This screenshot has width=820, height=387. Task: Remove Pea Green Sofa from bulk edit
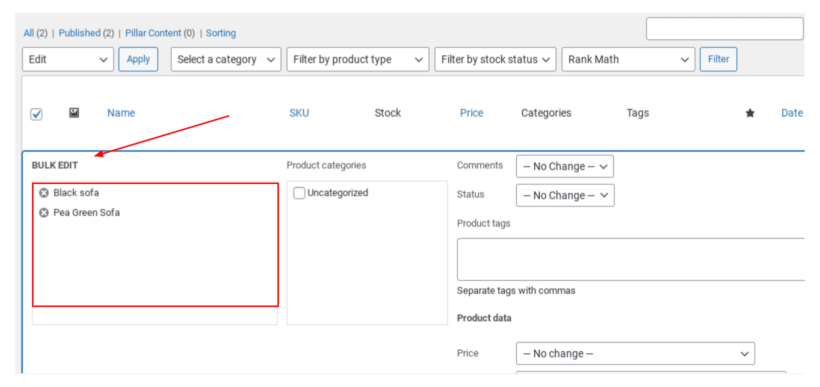point(44,213)
